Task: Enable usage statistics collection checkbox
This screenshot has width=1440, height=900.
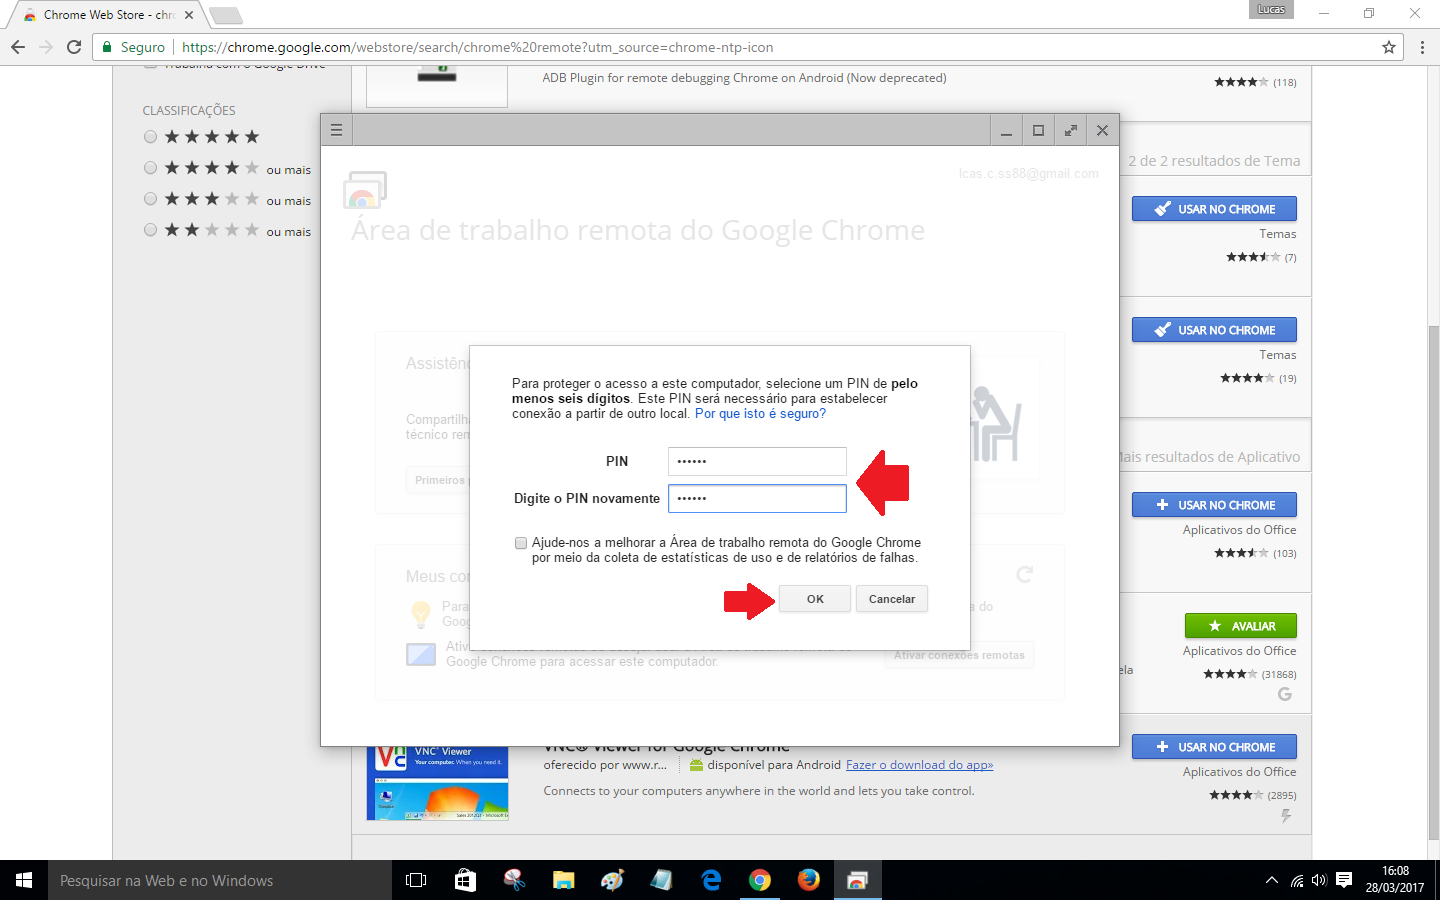Action: (x=521, y=543)
